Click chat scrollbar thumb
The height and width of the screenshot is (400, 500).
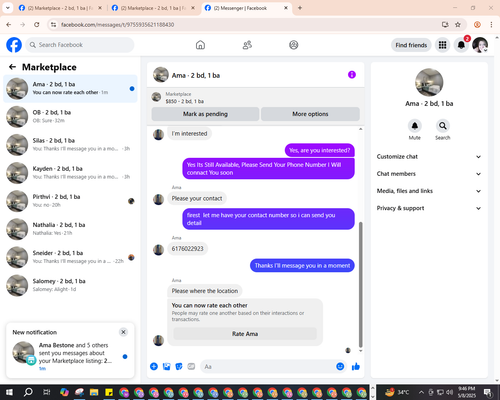click(360, 285)
